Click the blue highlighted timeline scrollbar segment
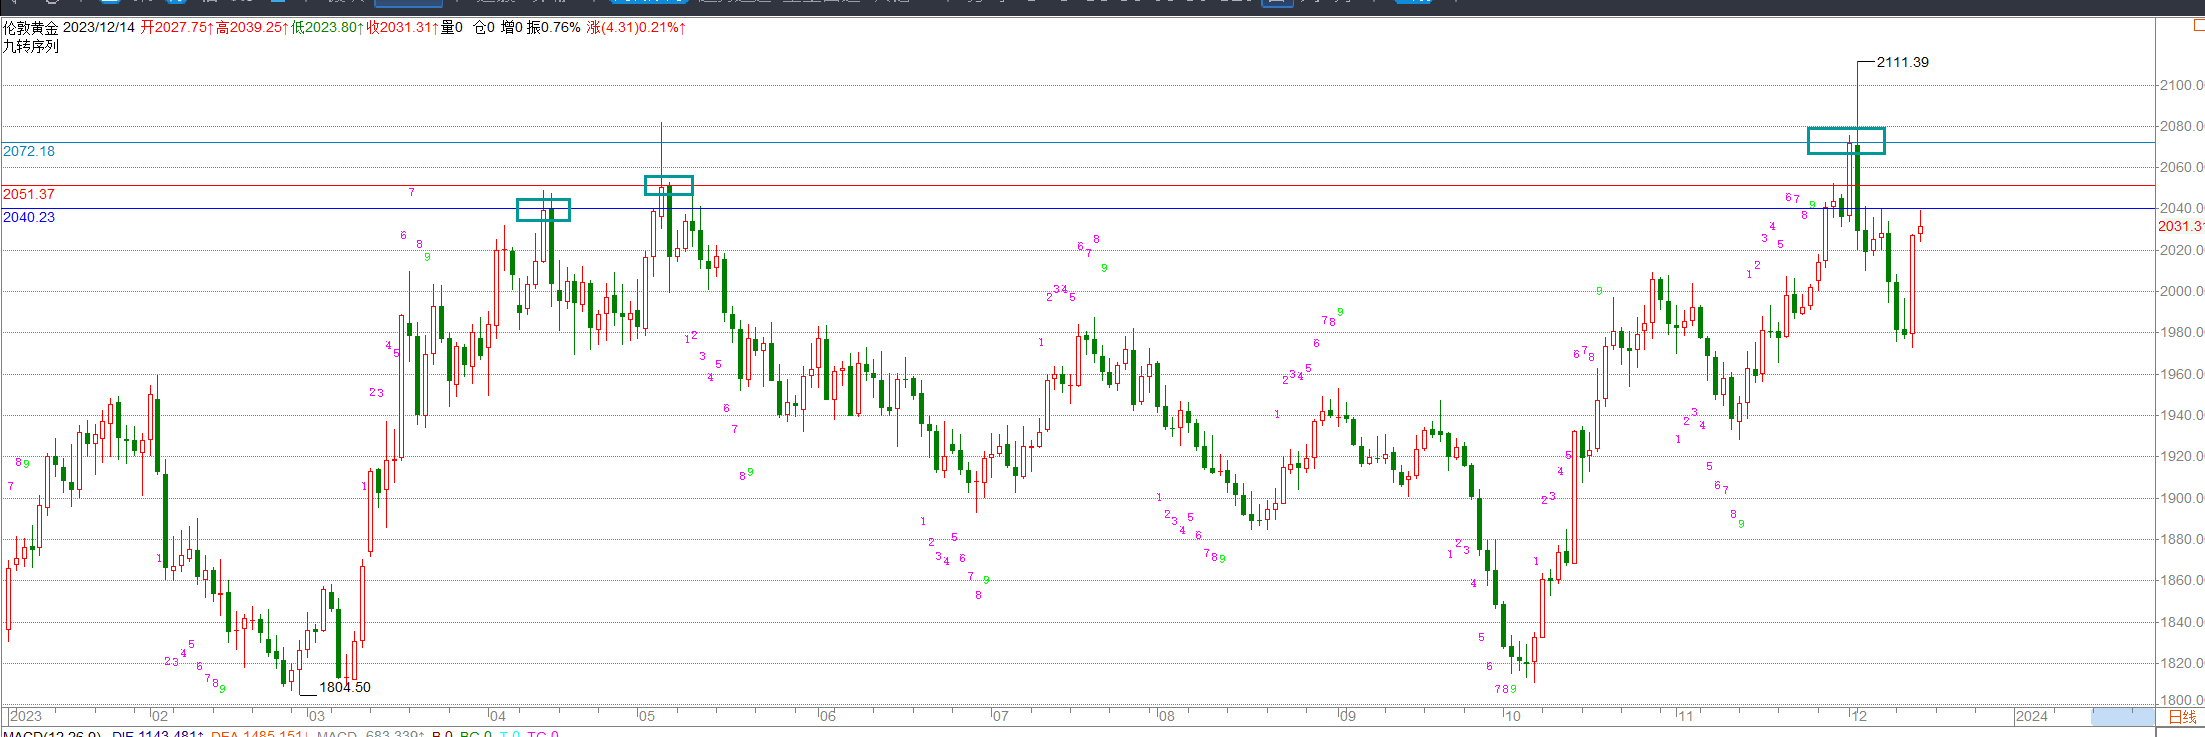Image resolution: width=2205 pixels, height=737 pixels. [x=2122, y=716]
